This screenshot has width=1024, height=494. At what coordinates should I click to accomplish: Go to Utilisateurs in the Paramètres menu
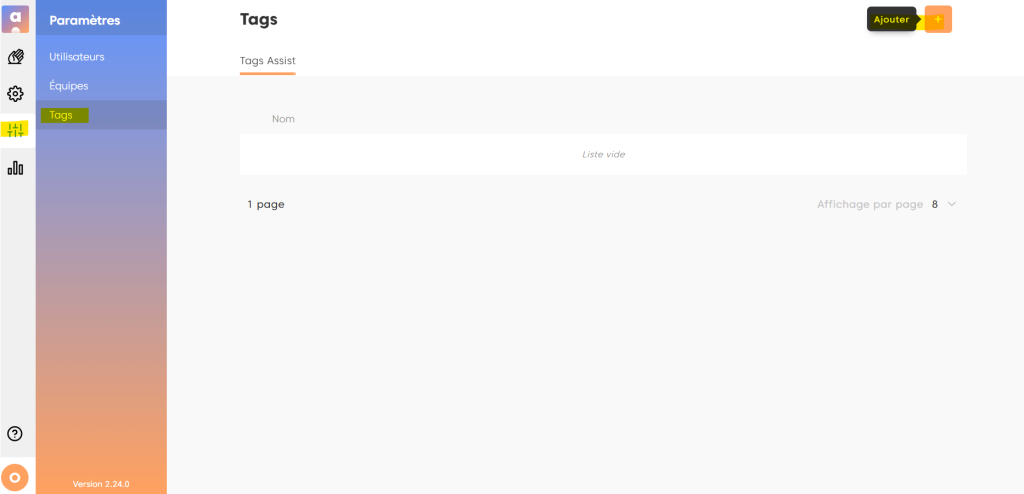(x=77, y=57)
